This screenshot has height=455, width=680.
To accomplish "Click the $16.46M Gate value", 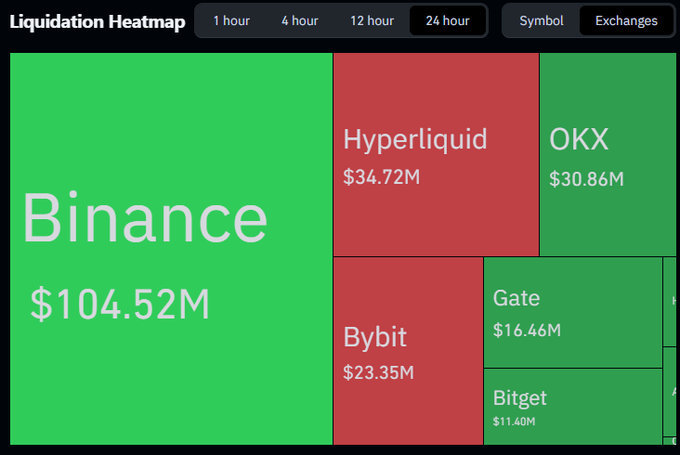I will [x=527, y=331].
